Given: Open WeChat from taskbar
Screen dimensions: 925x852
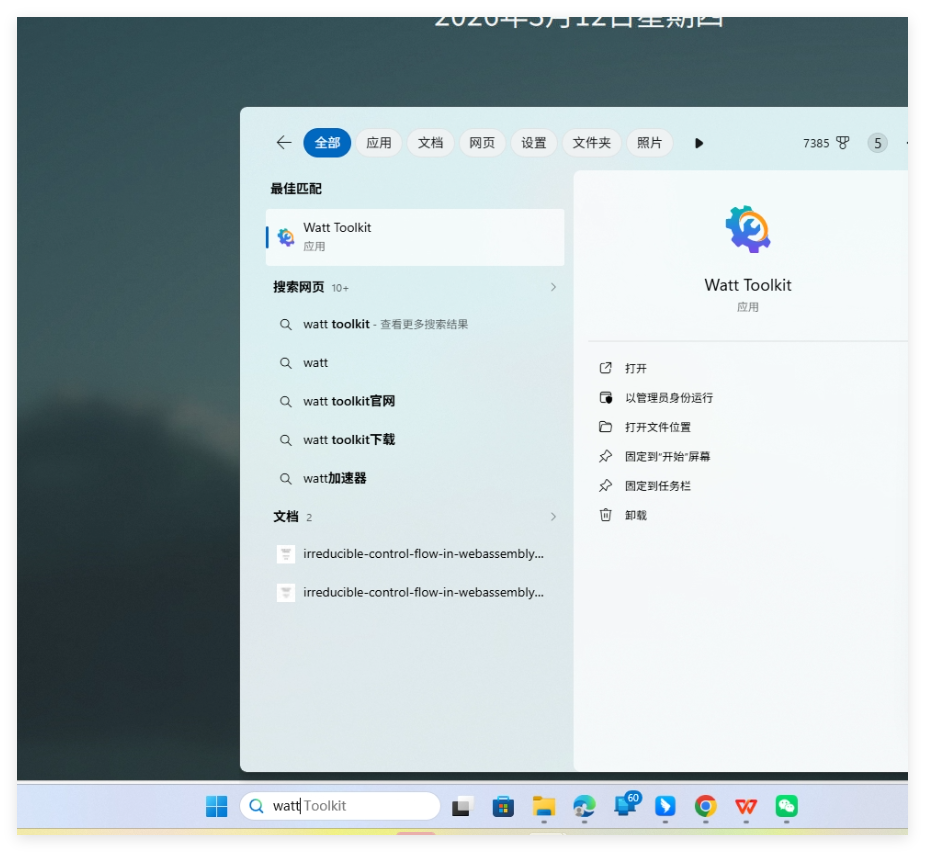Looking at the screenshot, I should (786, 806).
